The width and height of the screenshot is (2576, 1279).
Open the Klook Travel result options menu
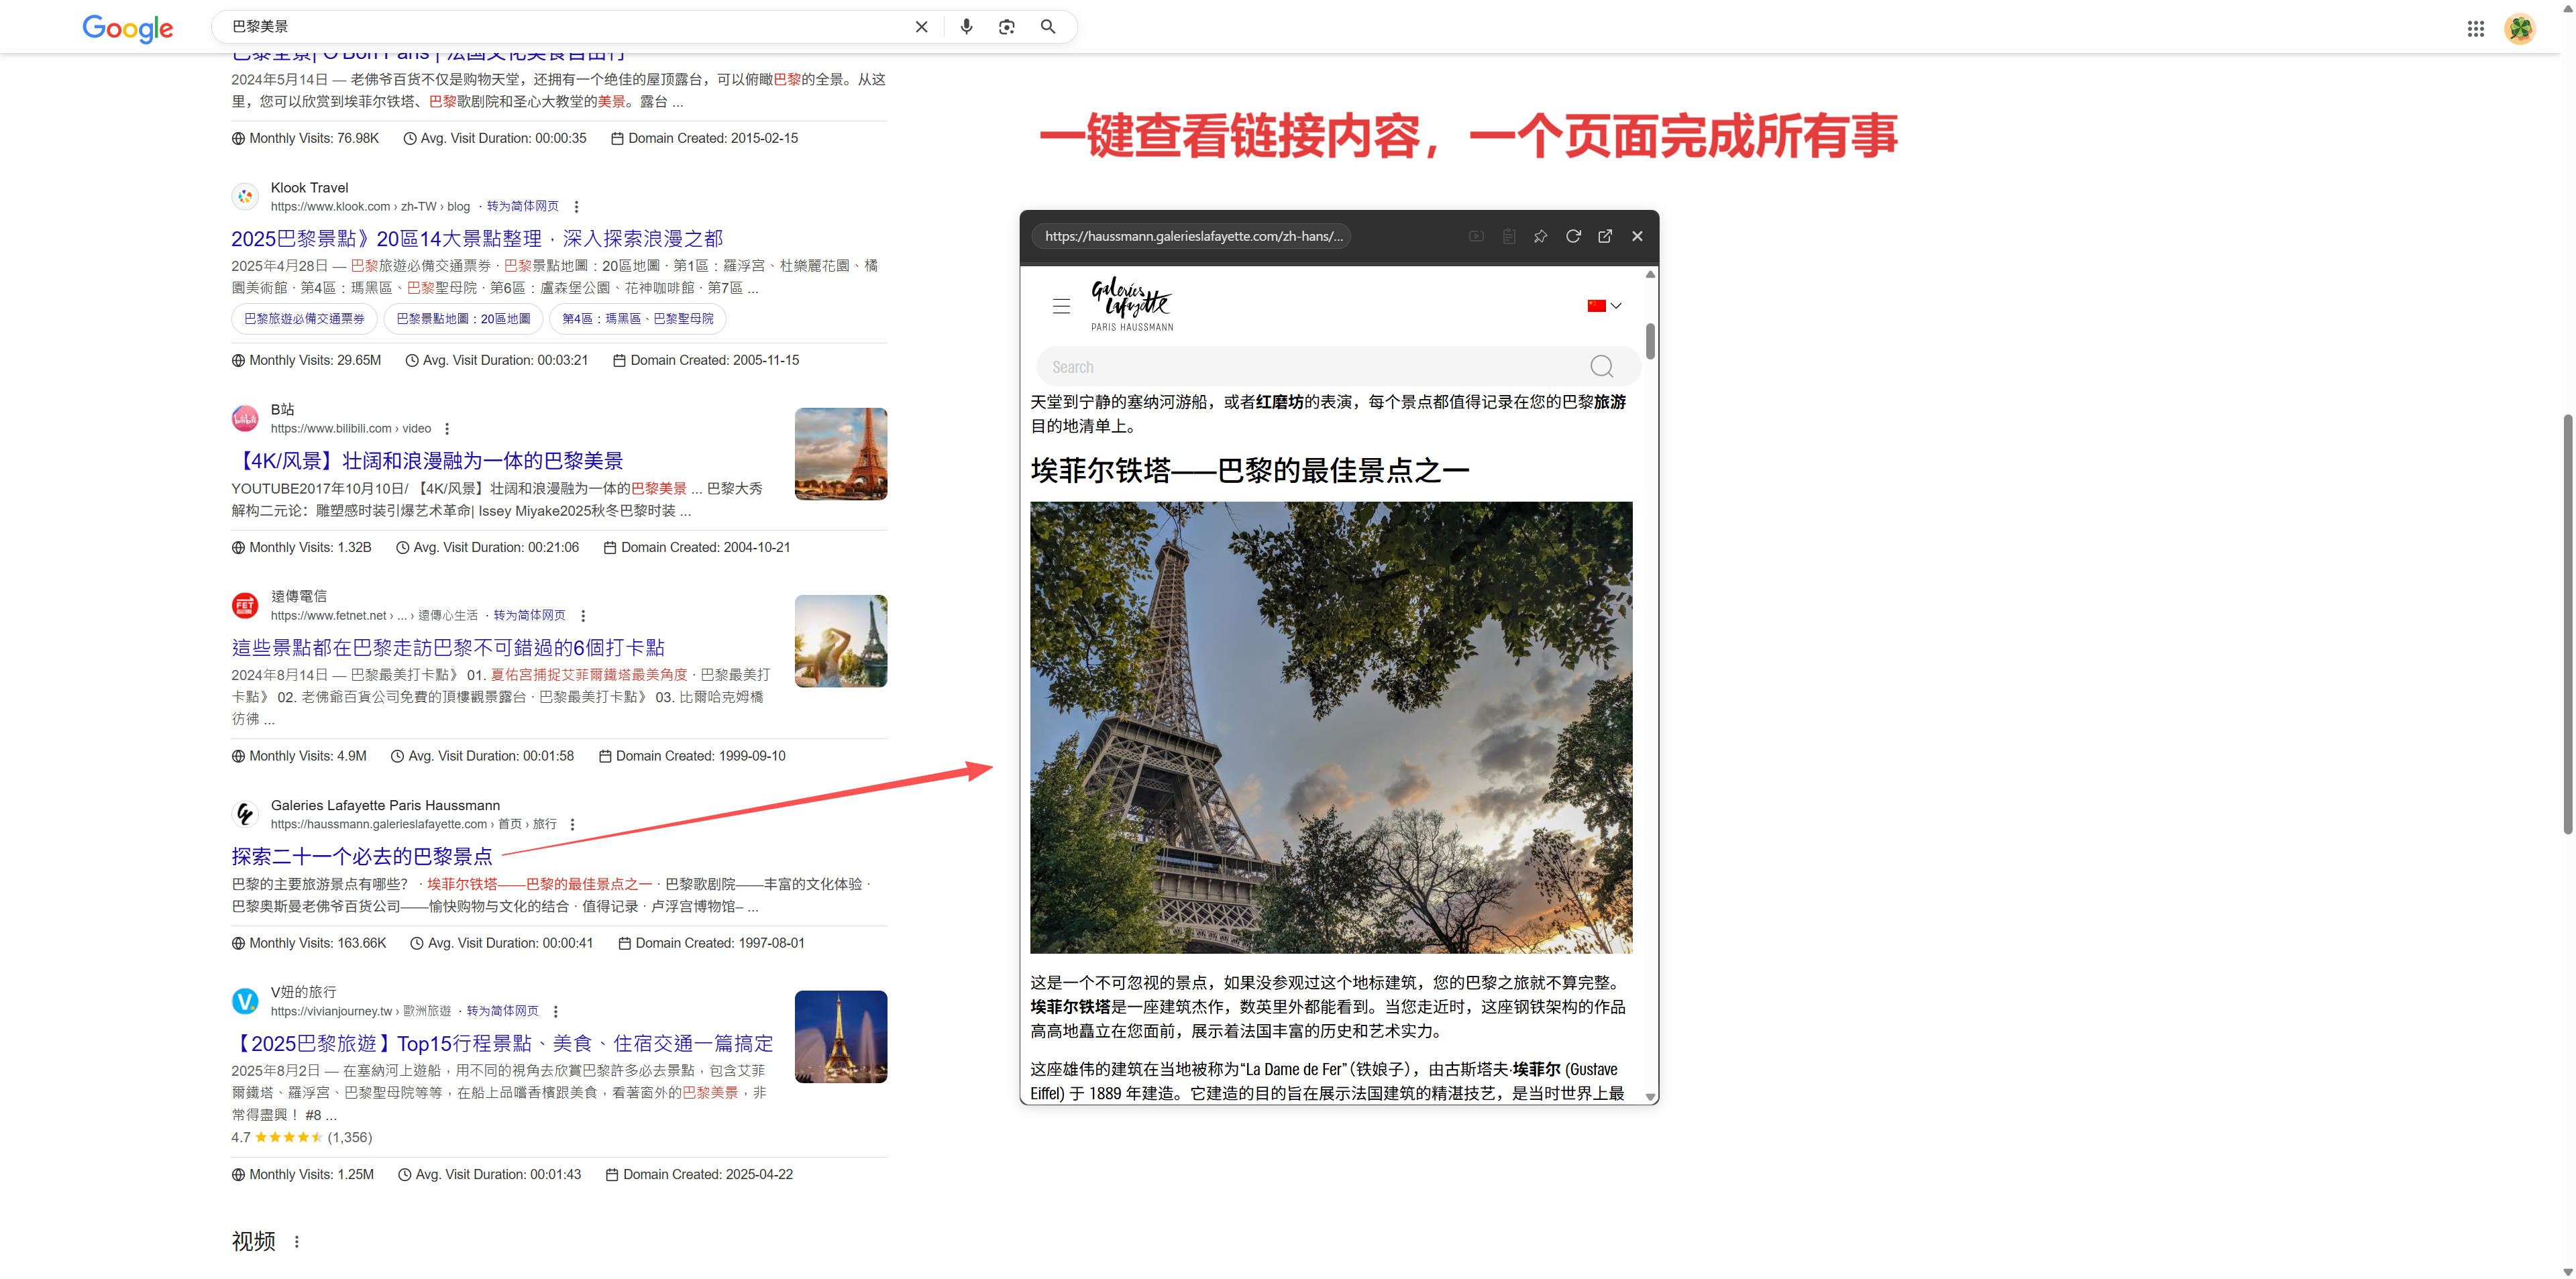(576, 207)
